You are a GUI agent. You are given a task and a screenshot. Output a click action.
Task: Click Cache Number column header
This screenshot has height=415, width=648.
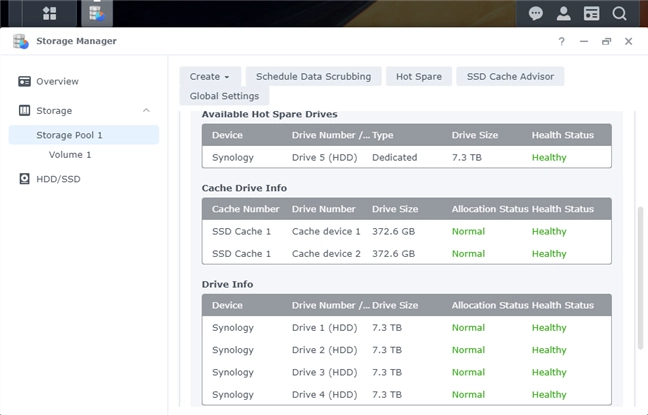245,209
